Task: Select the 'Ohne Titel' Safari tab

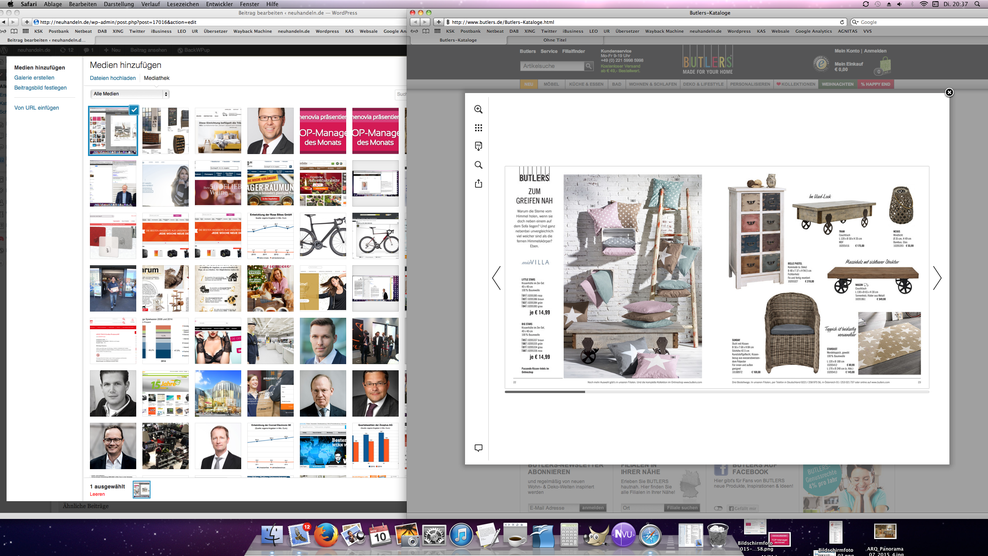Action: click(x=554, y=40)
